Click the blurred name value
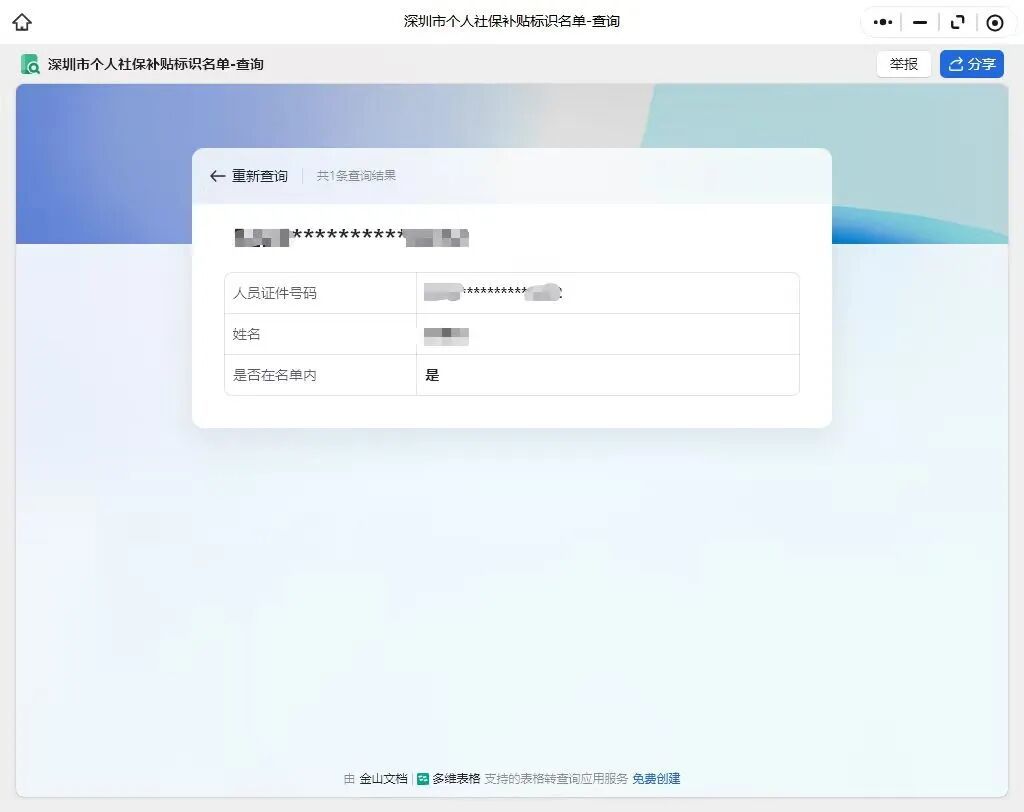Image resolution: width=1024 pixels, height=812 pixels. pos(446,336)
